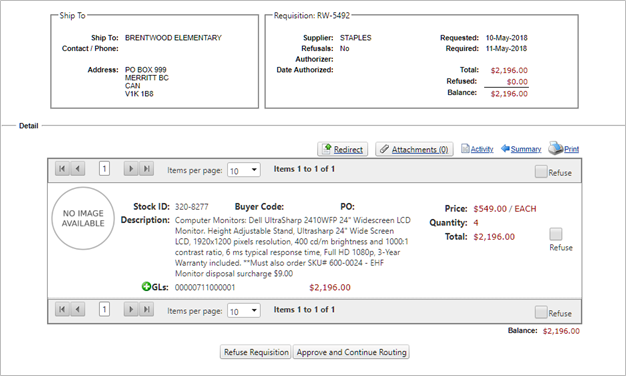
Task: Click price $549.00 / EACH
Action: click(505, 209)
